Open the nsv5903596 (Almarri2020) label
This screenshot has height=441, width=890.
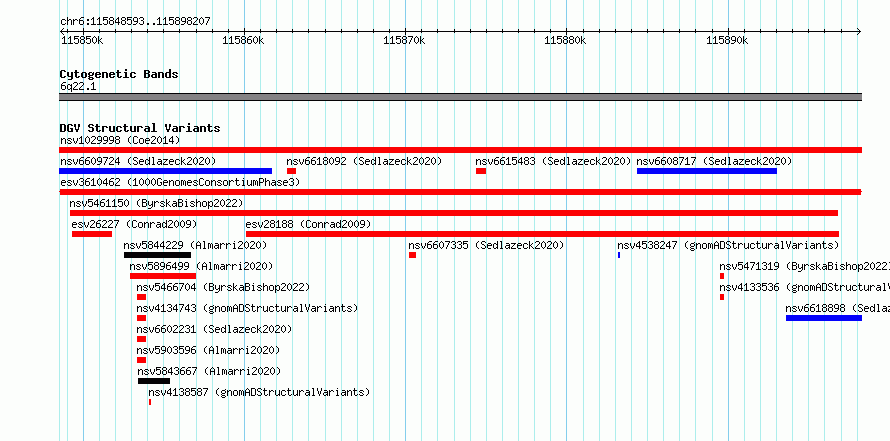[x=208, y=350]
